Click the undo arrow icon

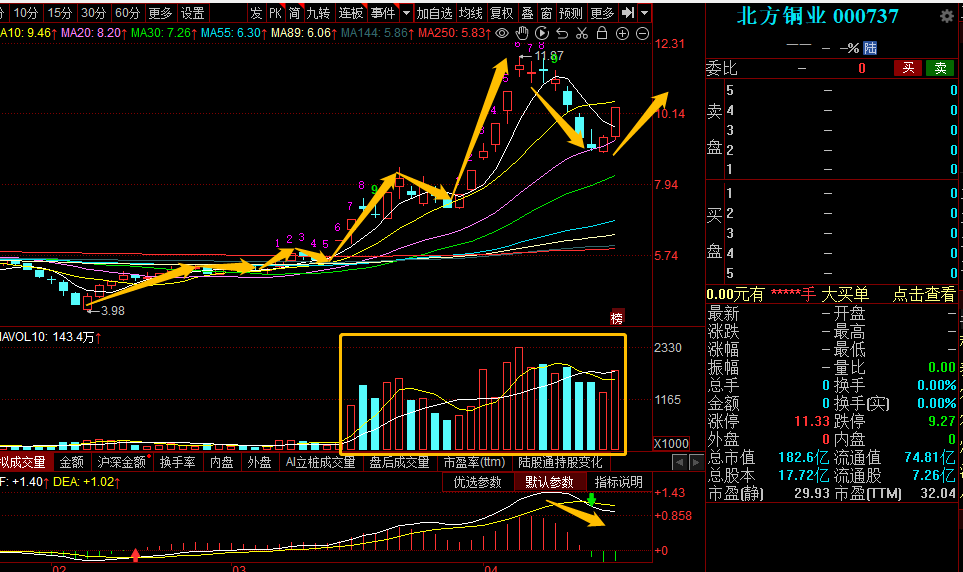pos(561,33)
